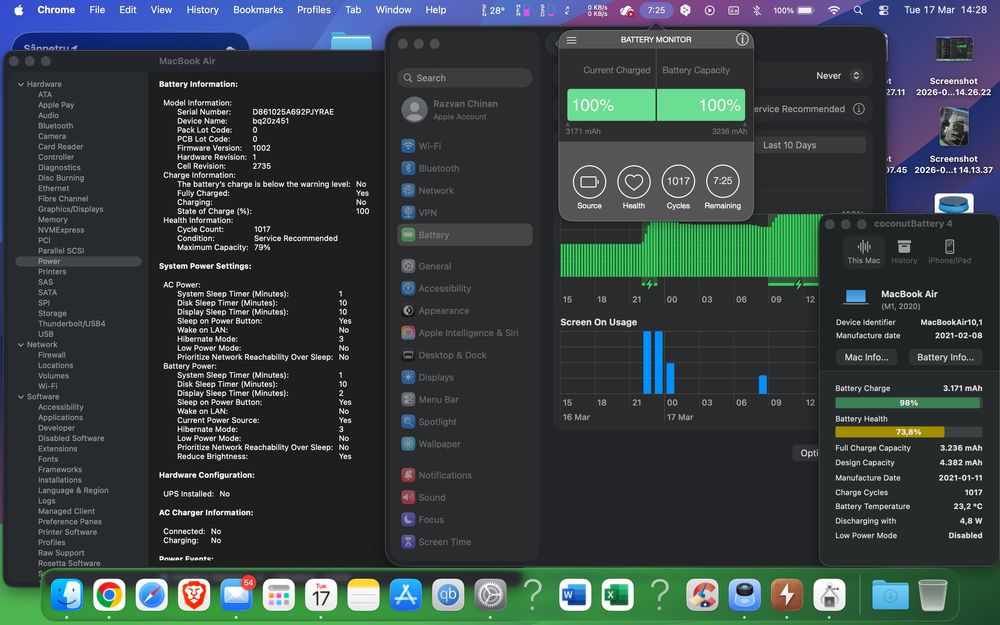Select Graphics/Displays in the System Information sidebar
Viewport: 1000px width, 625px height.
pyautogui.click(x=70, y=209)
